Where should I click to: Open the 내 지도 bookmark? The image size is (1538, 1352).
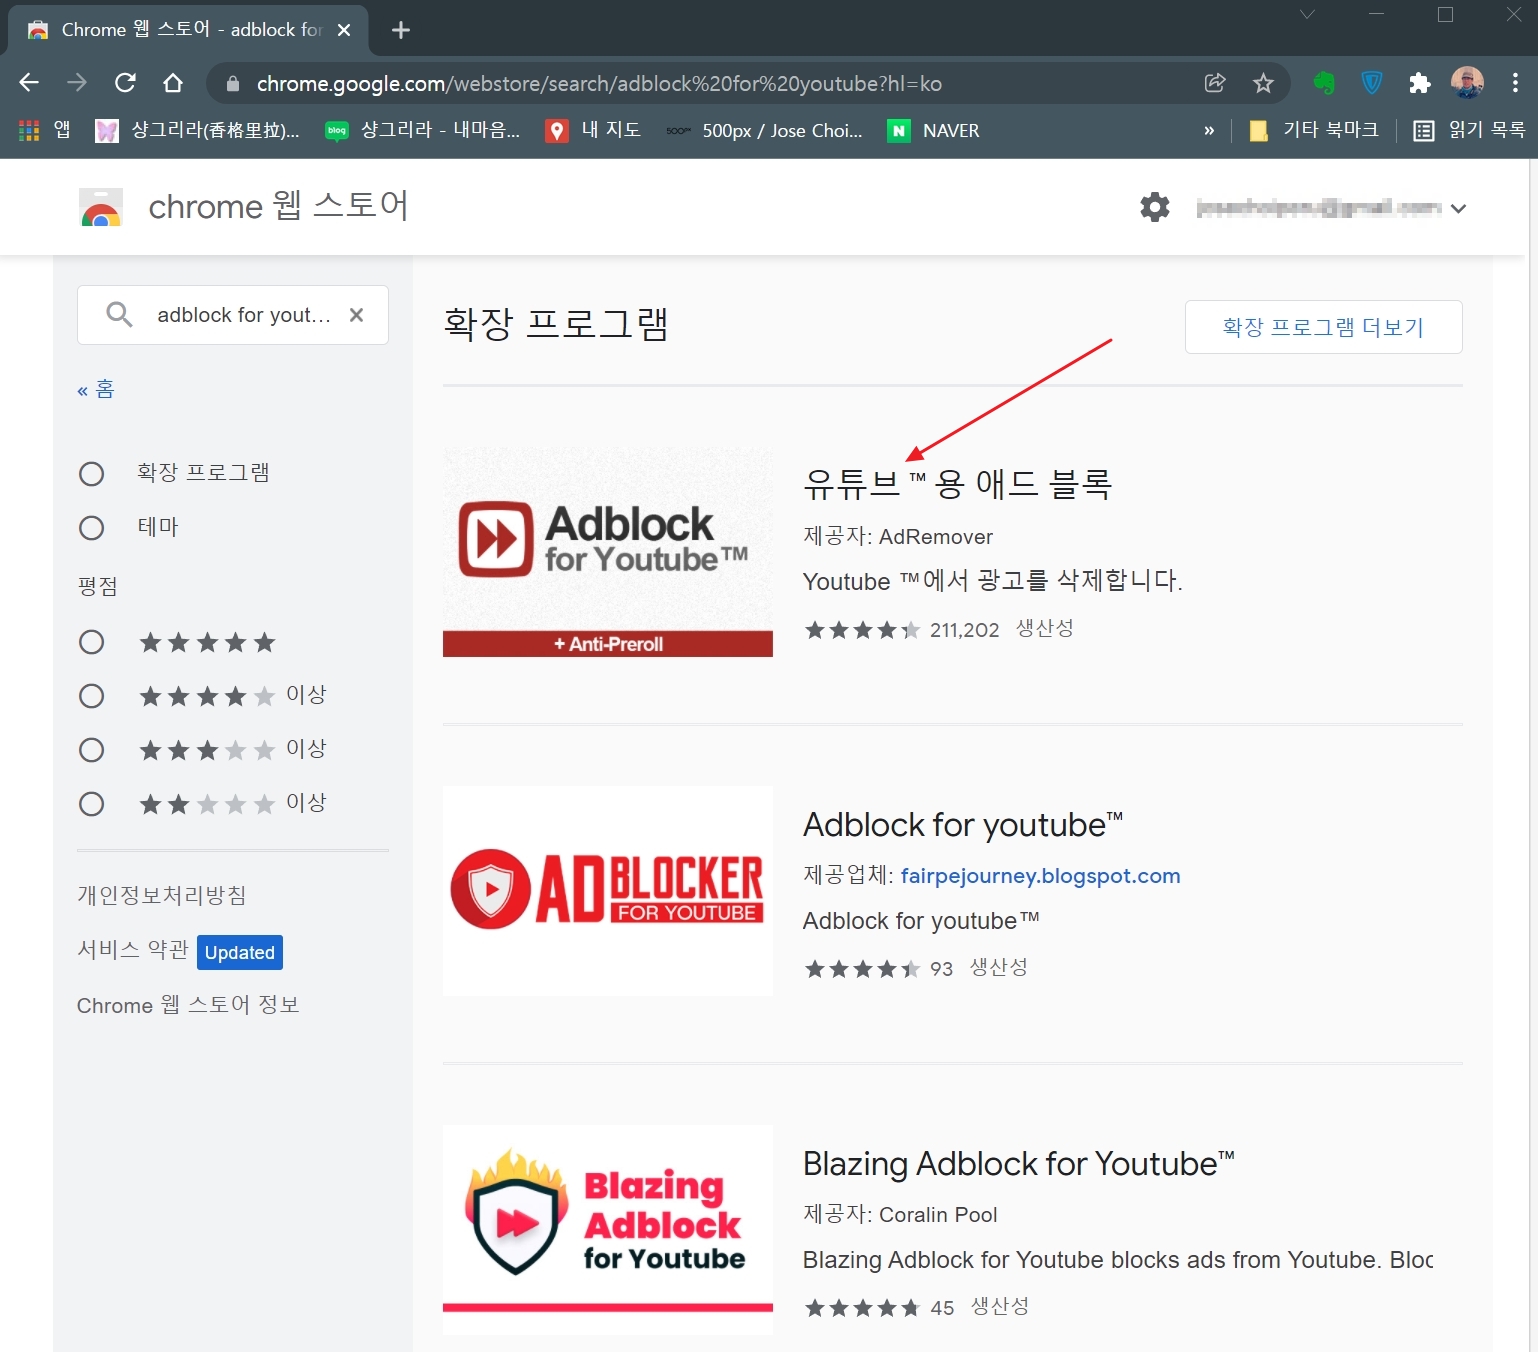click(x=593, y=130)
